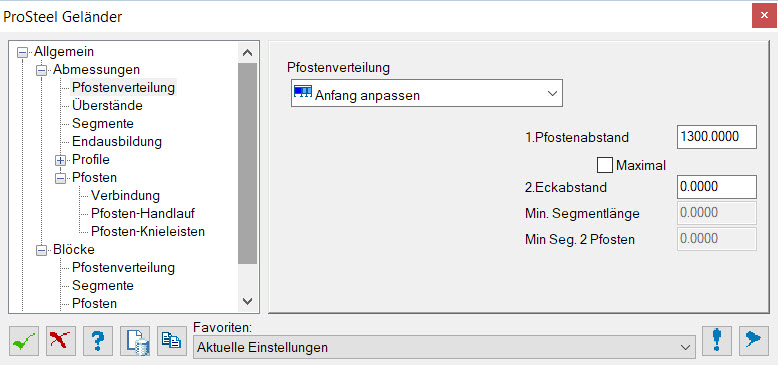Screen dimensions: 778x365
Task: Click the red X cancel icon
Action: [x=61, y=341]
